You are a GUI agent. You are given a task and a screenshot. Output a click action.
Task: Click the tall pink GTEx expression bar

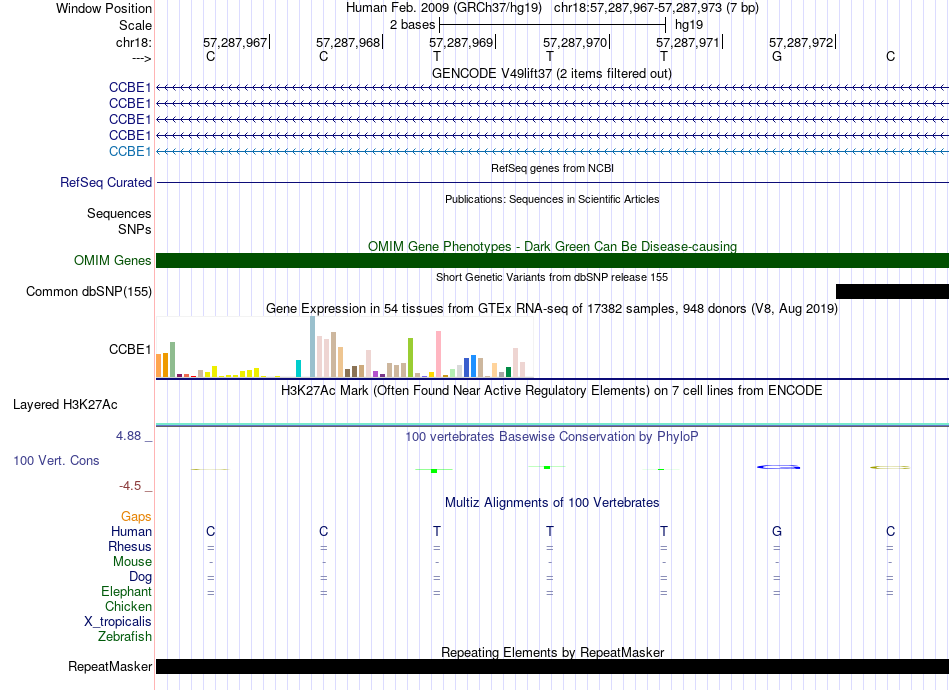(x=439, y=354)
